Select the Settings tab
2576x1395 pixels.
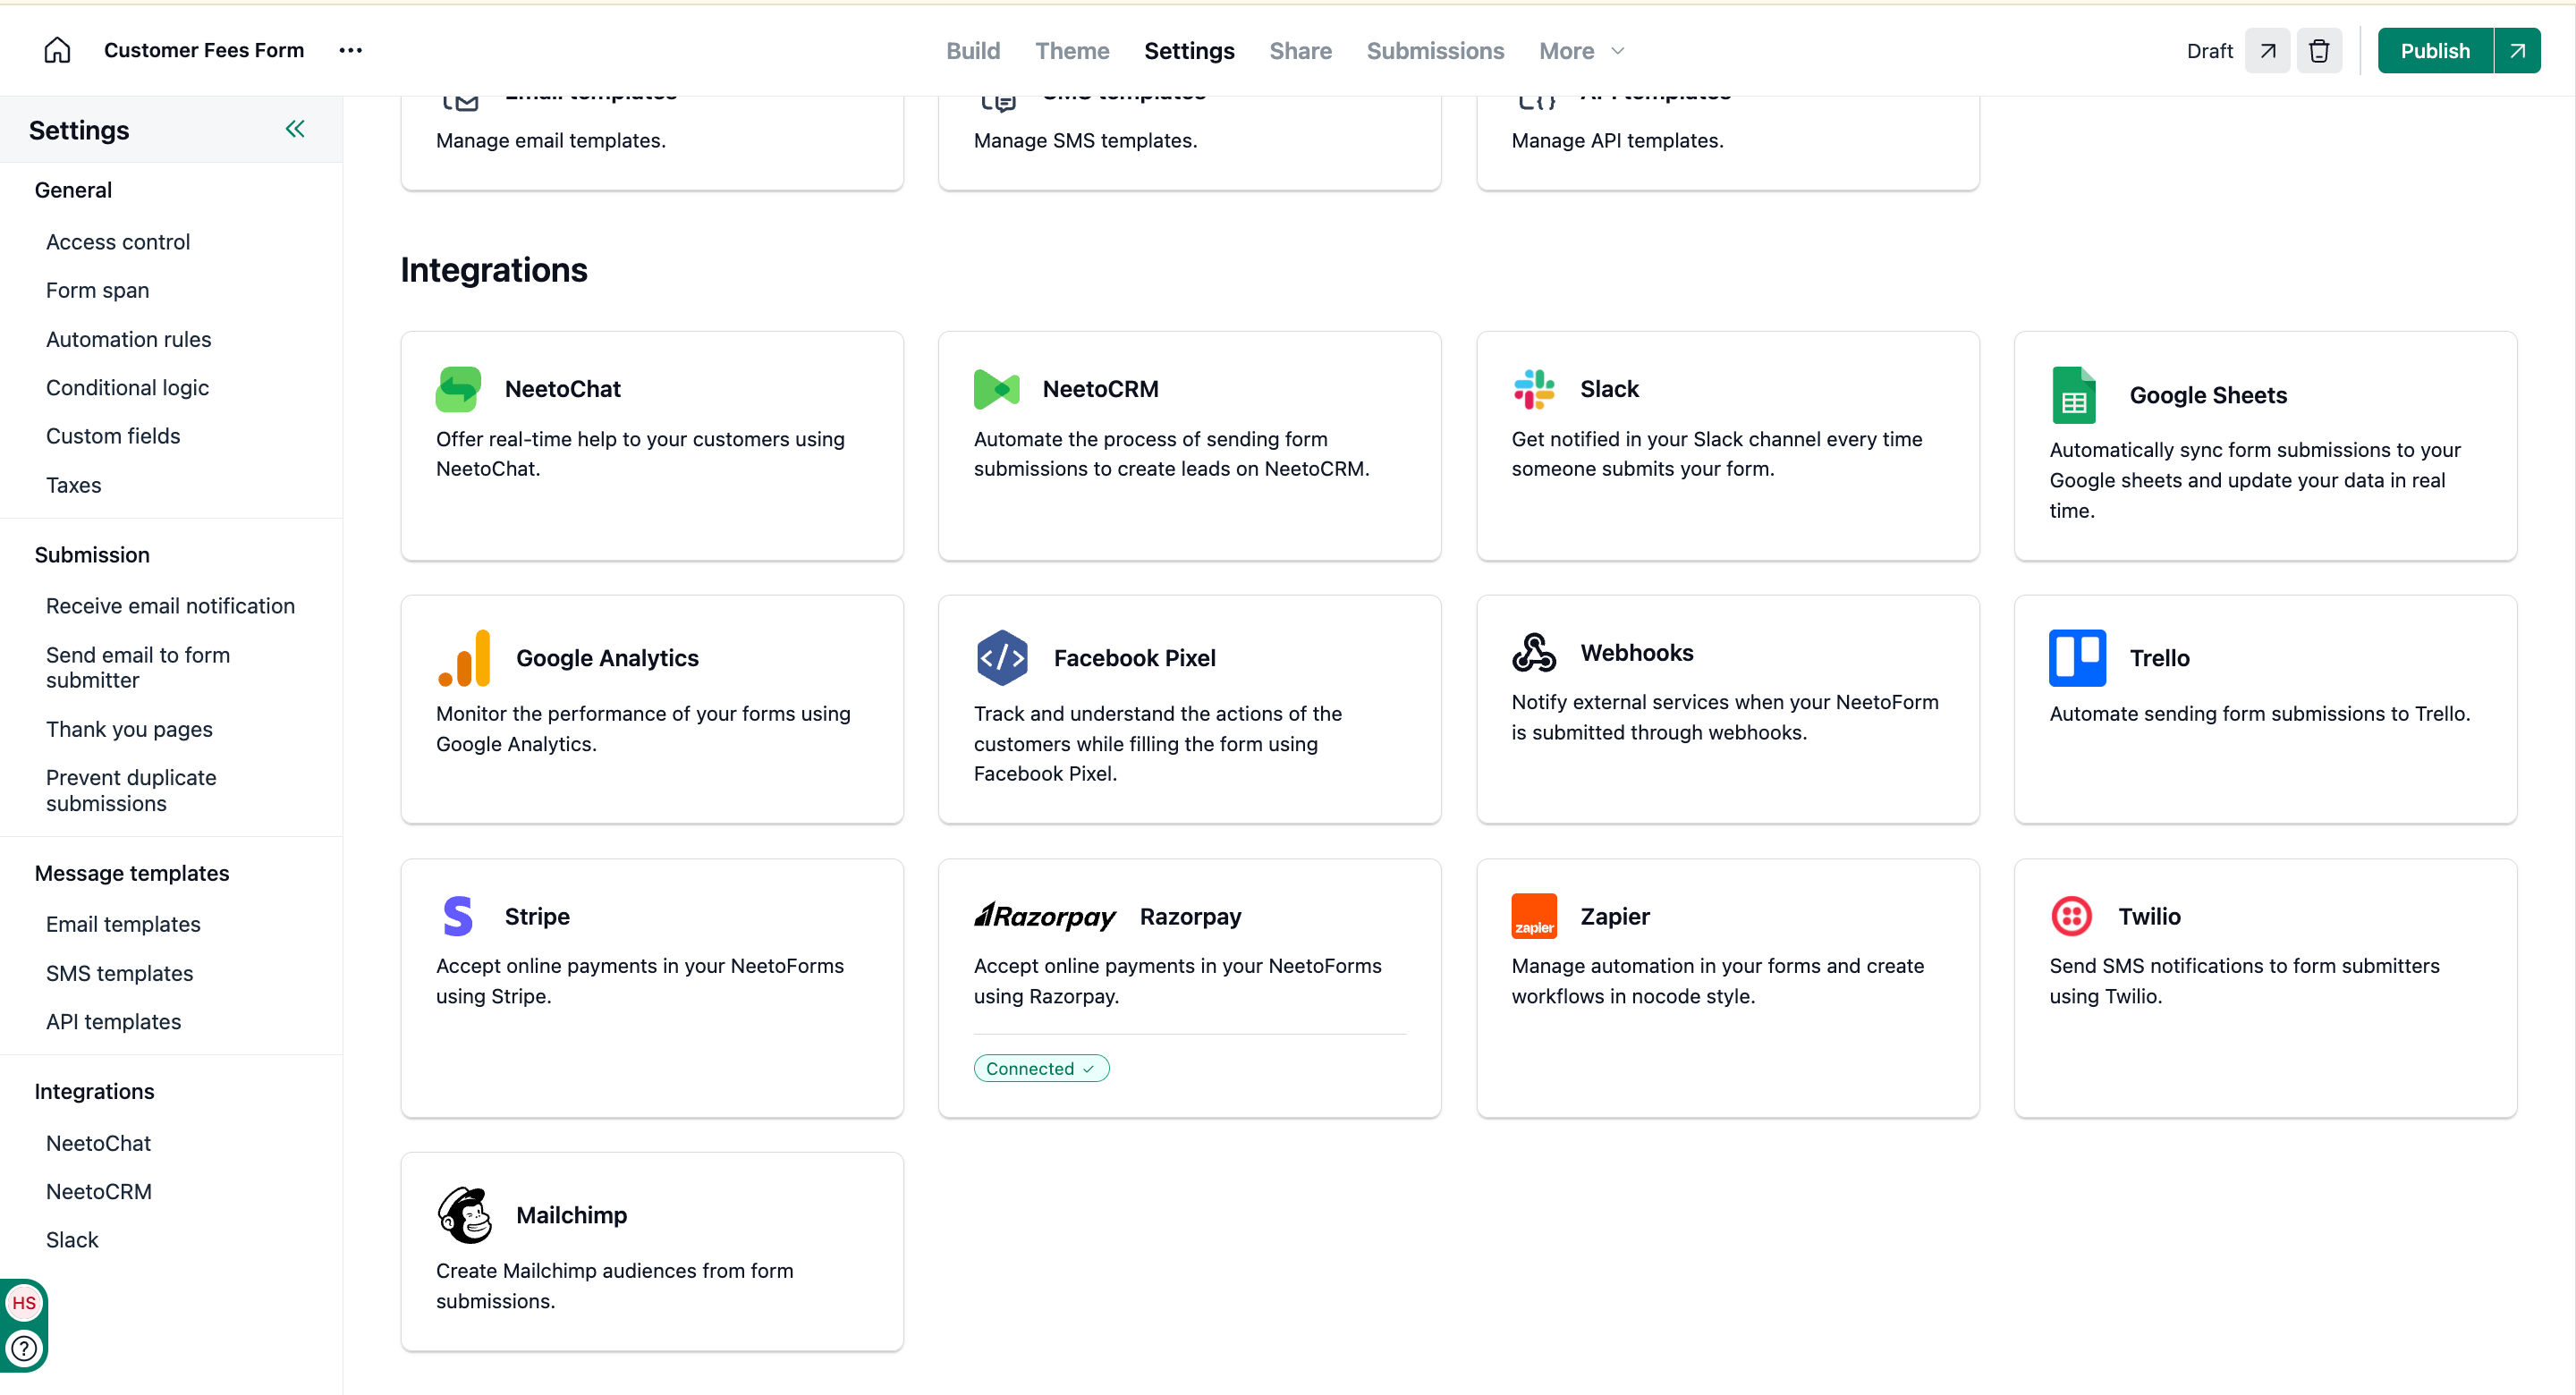coord(1188,51)
